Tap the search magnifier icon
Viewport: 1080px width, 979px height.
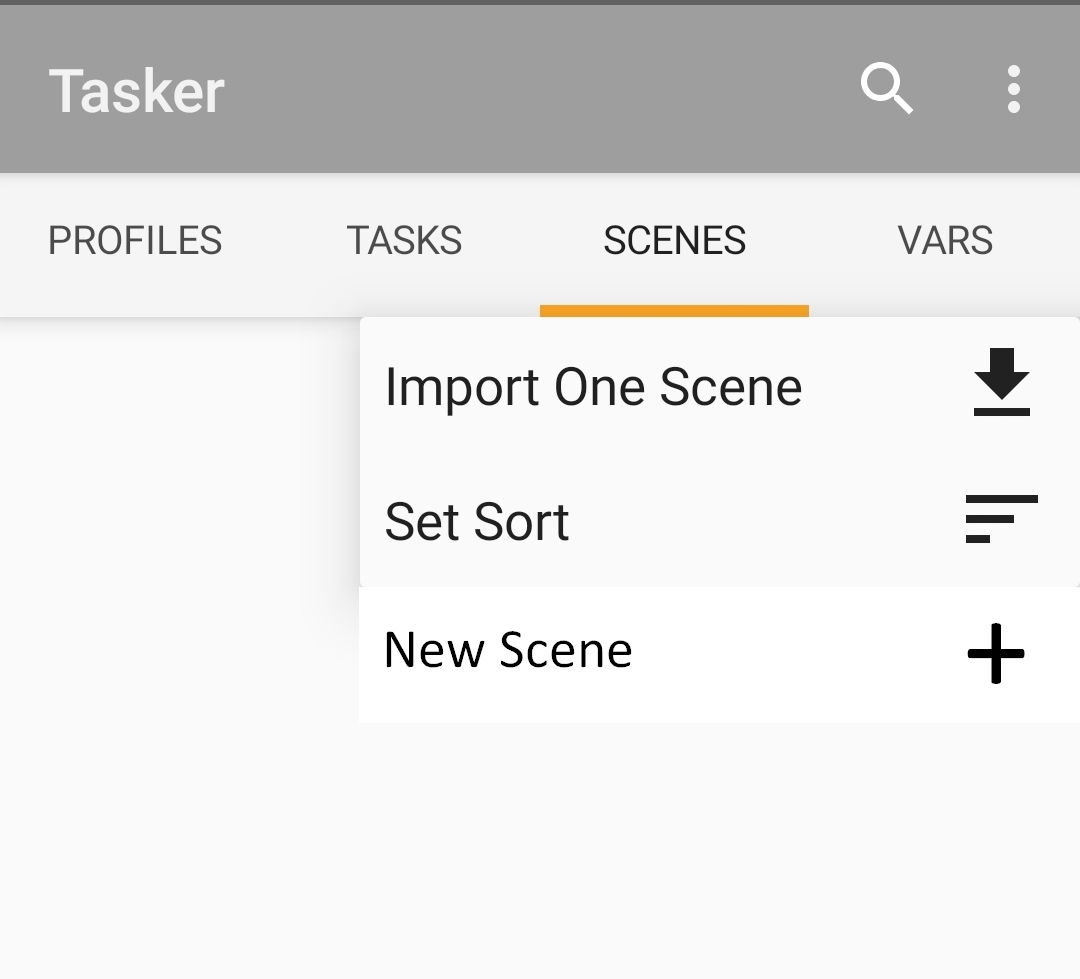[886, 89]
